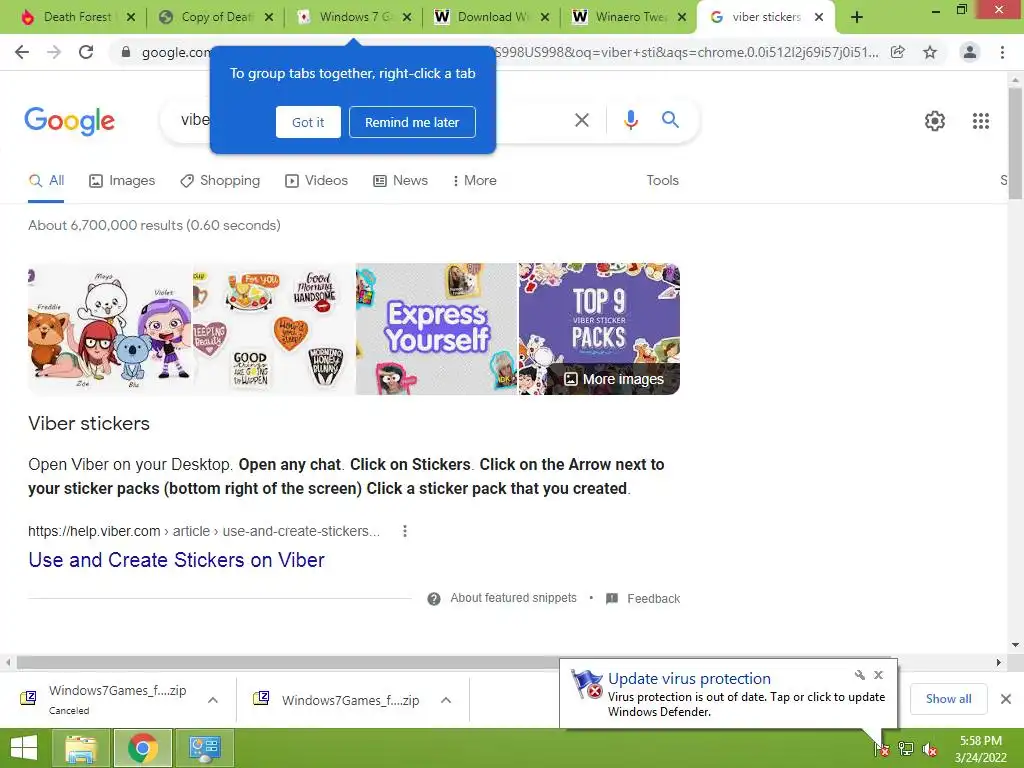Click the About featured snippets help icon
Image resolution: width=1024 pixels, height=768 pixels.
tap(434, 599)
